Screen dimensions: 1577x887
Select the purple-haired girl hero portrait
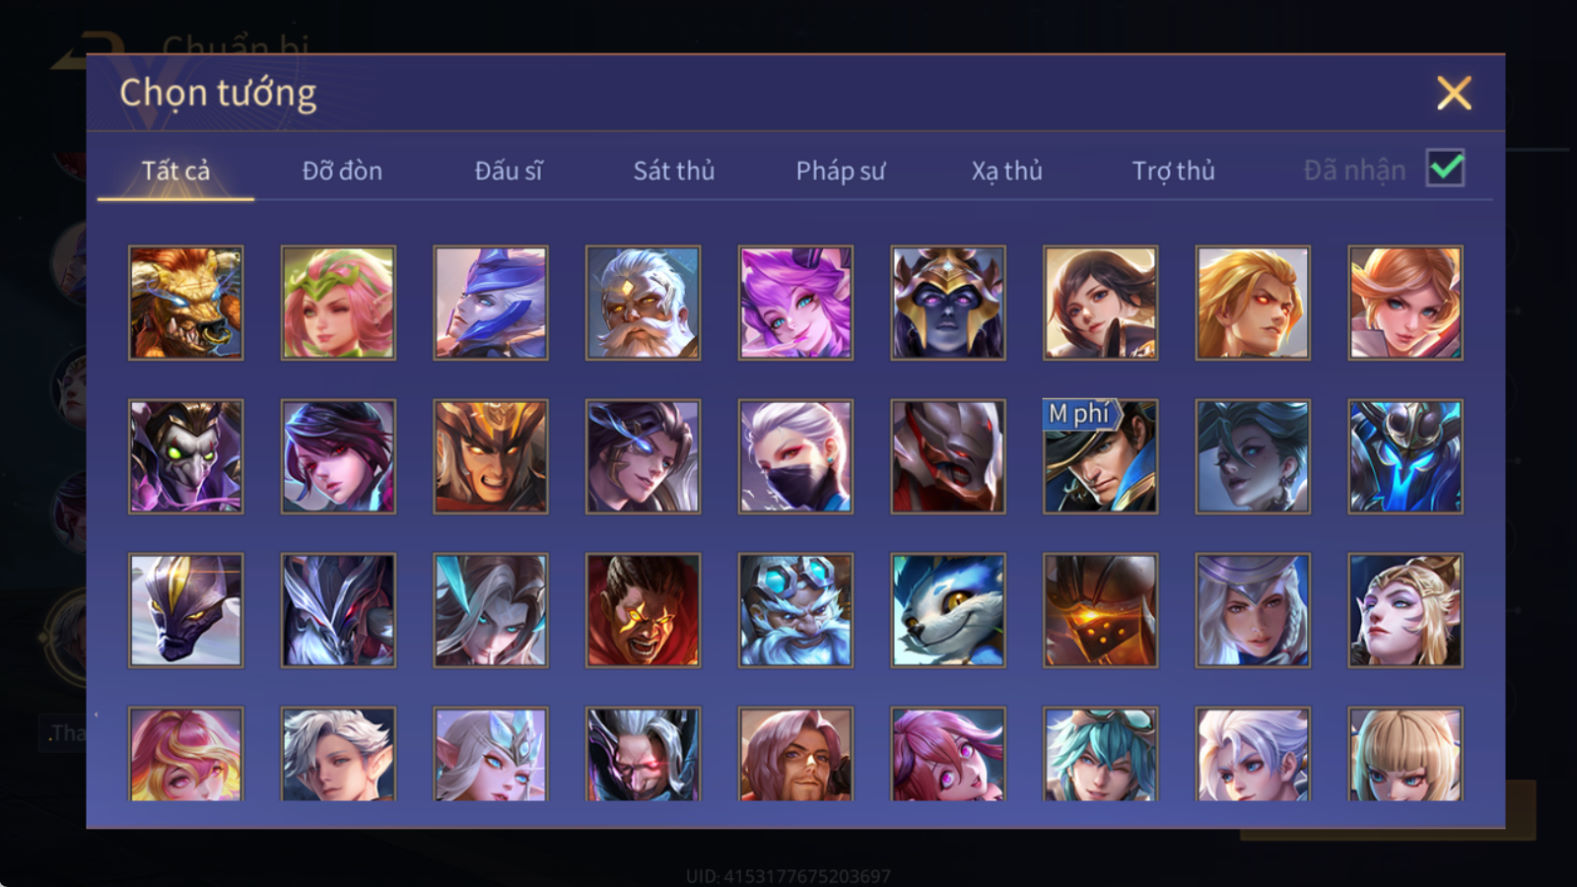(x=796, y=303)
